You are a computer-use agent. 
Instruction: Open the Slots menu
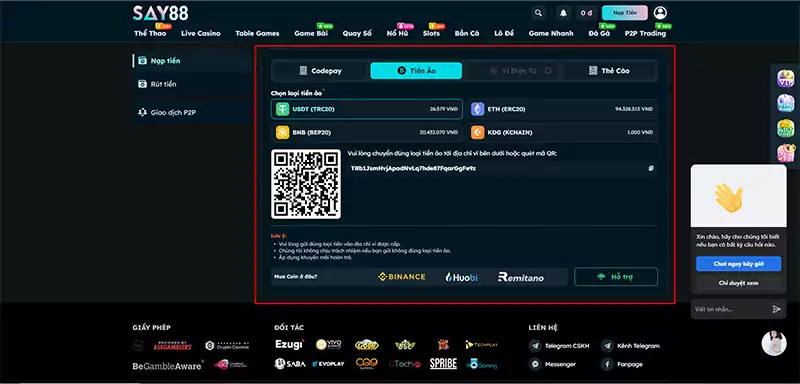tap(431, 33)
